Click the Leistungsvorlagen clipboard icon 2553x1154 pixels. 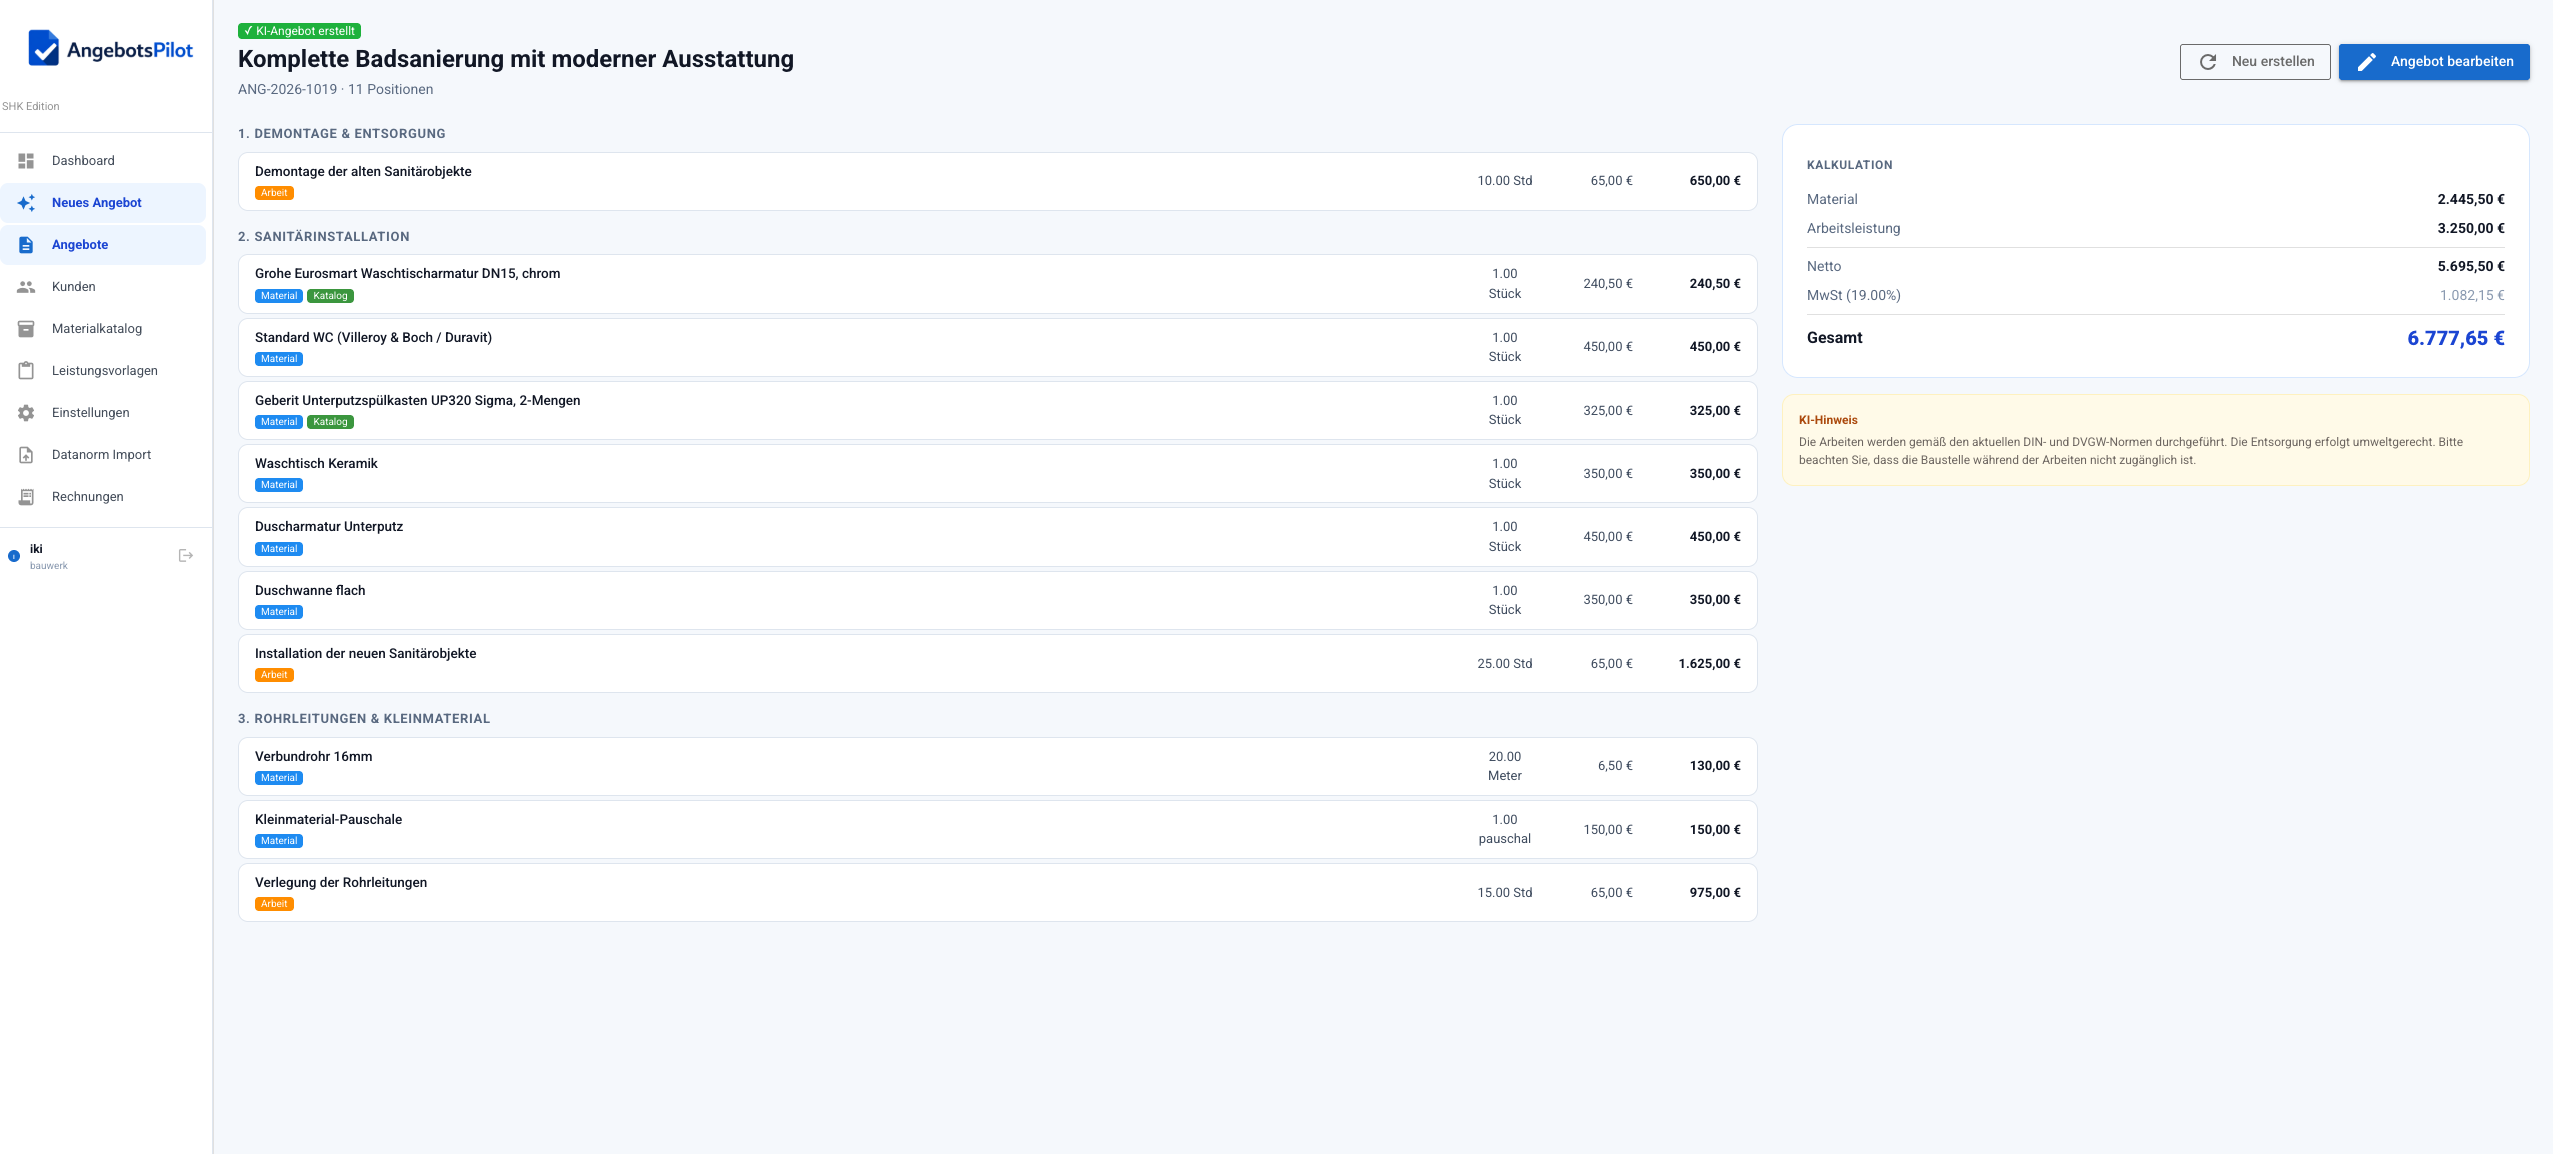coord(26,371)
